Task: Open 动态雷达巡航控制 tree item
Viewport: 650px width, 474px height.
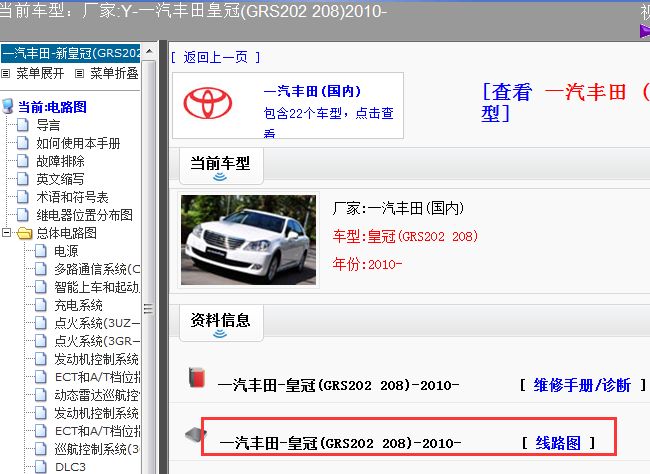Action: 97,395
